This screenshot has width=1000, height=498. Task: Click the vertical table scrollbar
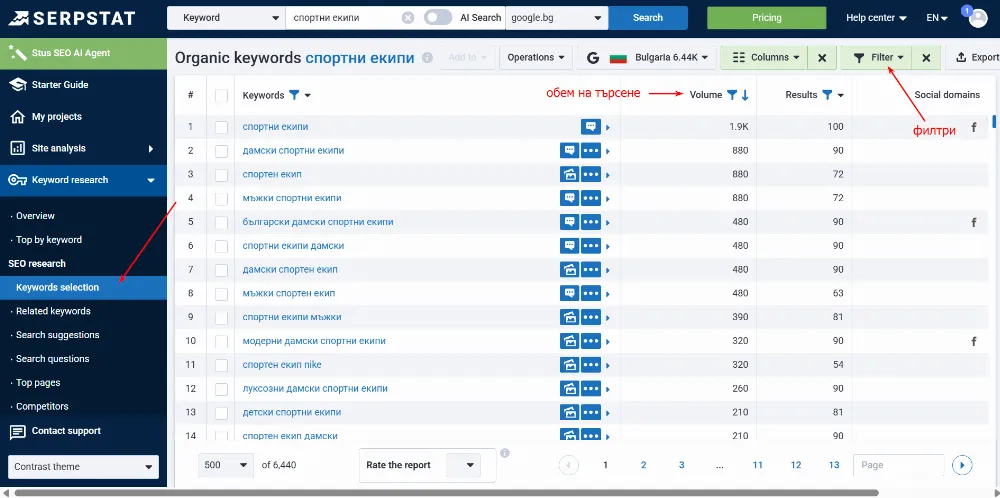tap(994, 122)
